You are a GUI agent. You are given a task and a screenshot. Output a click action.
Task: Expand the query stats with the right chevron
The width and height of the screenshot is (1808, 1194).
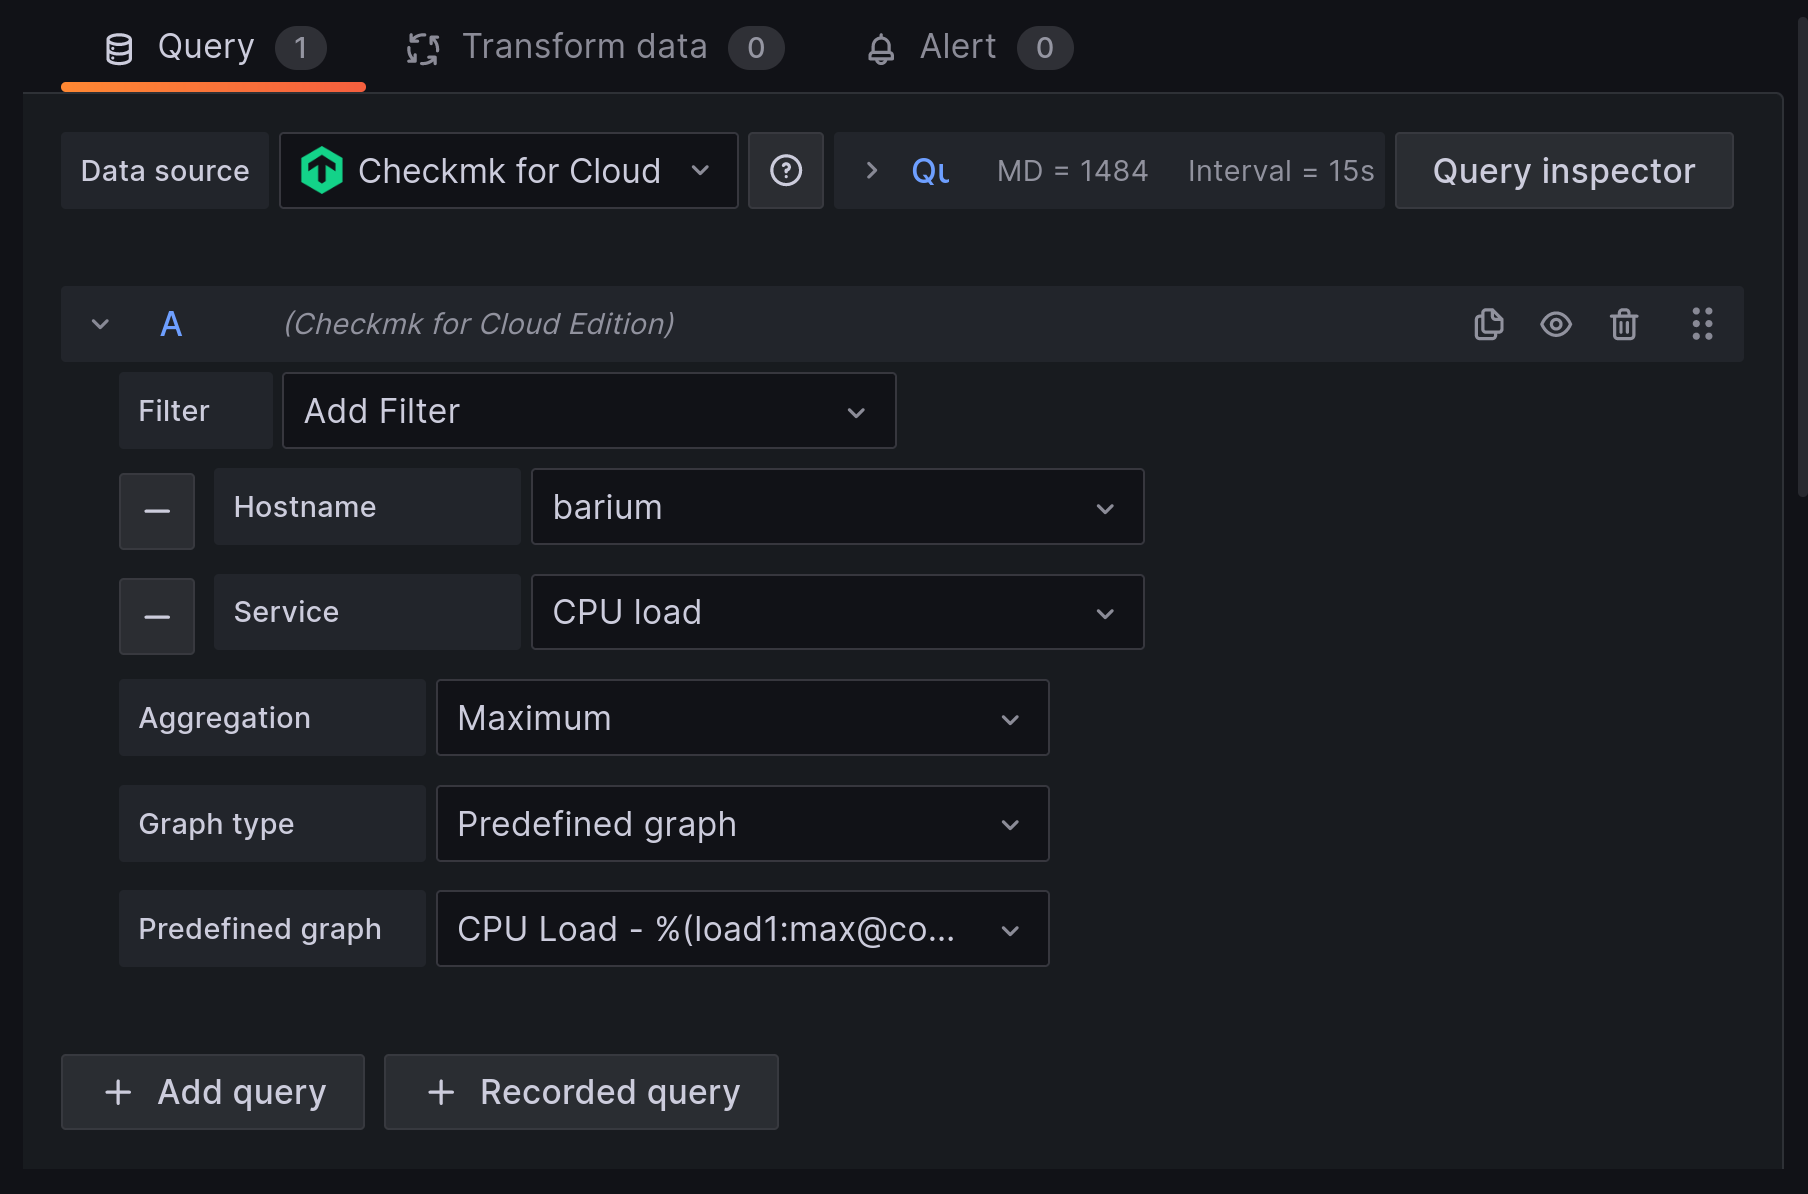pos(871,170)
